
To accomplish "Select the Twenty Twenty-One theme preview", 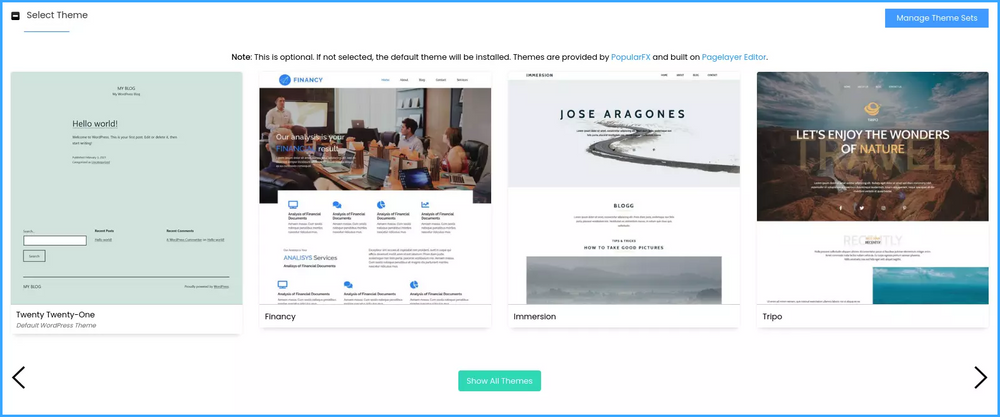I will (x=127, y=188).
